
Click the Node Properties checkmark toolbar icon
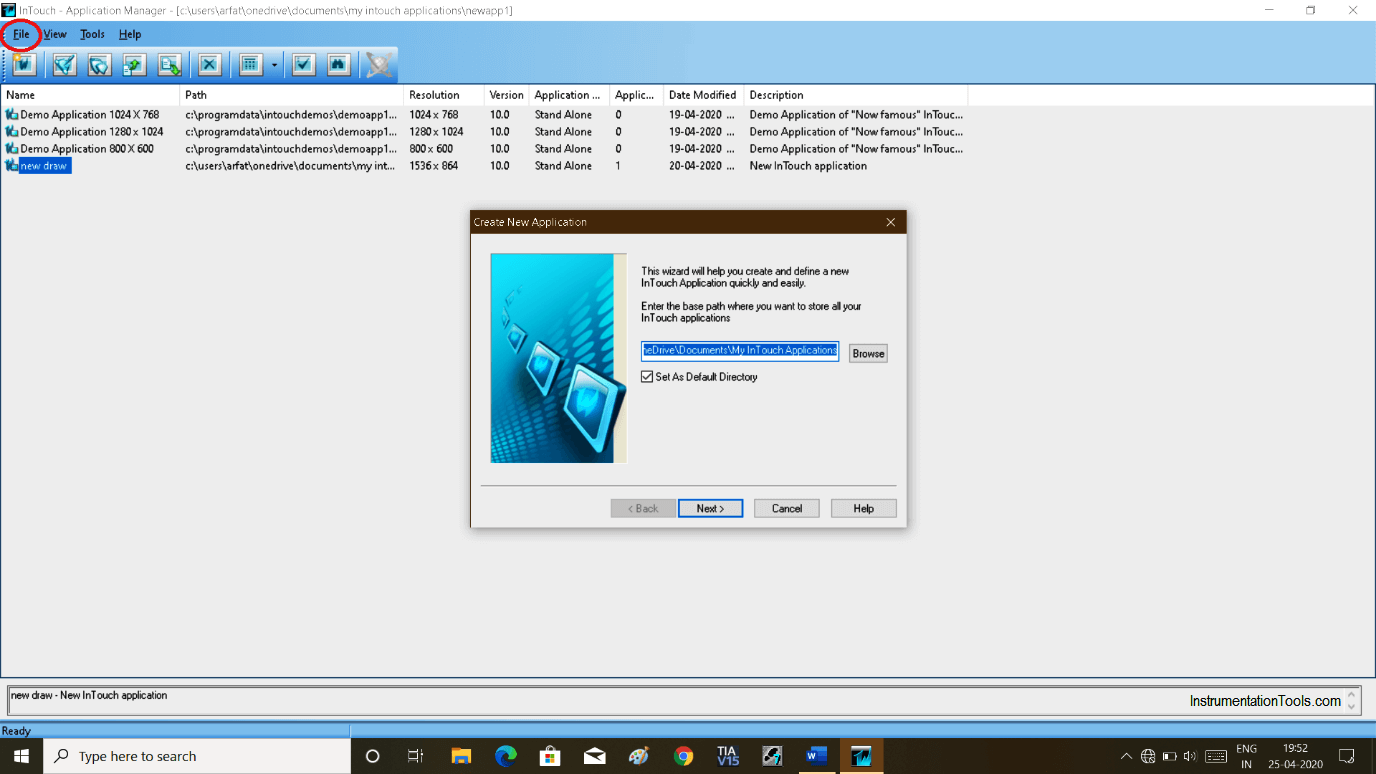point(304,65)
